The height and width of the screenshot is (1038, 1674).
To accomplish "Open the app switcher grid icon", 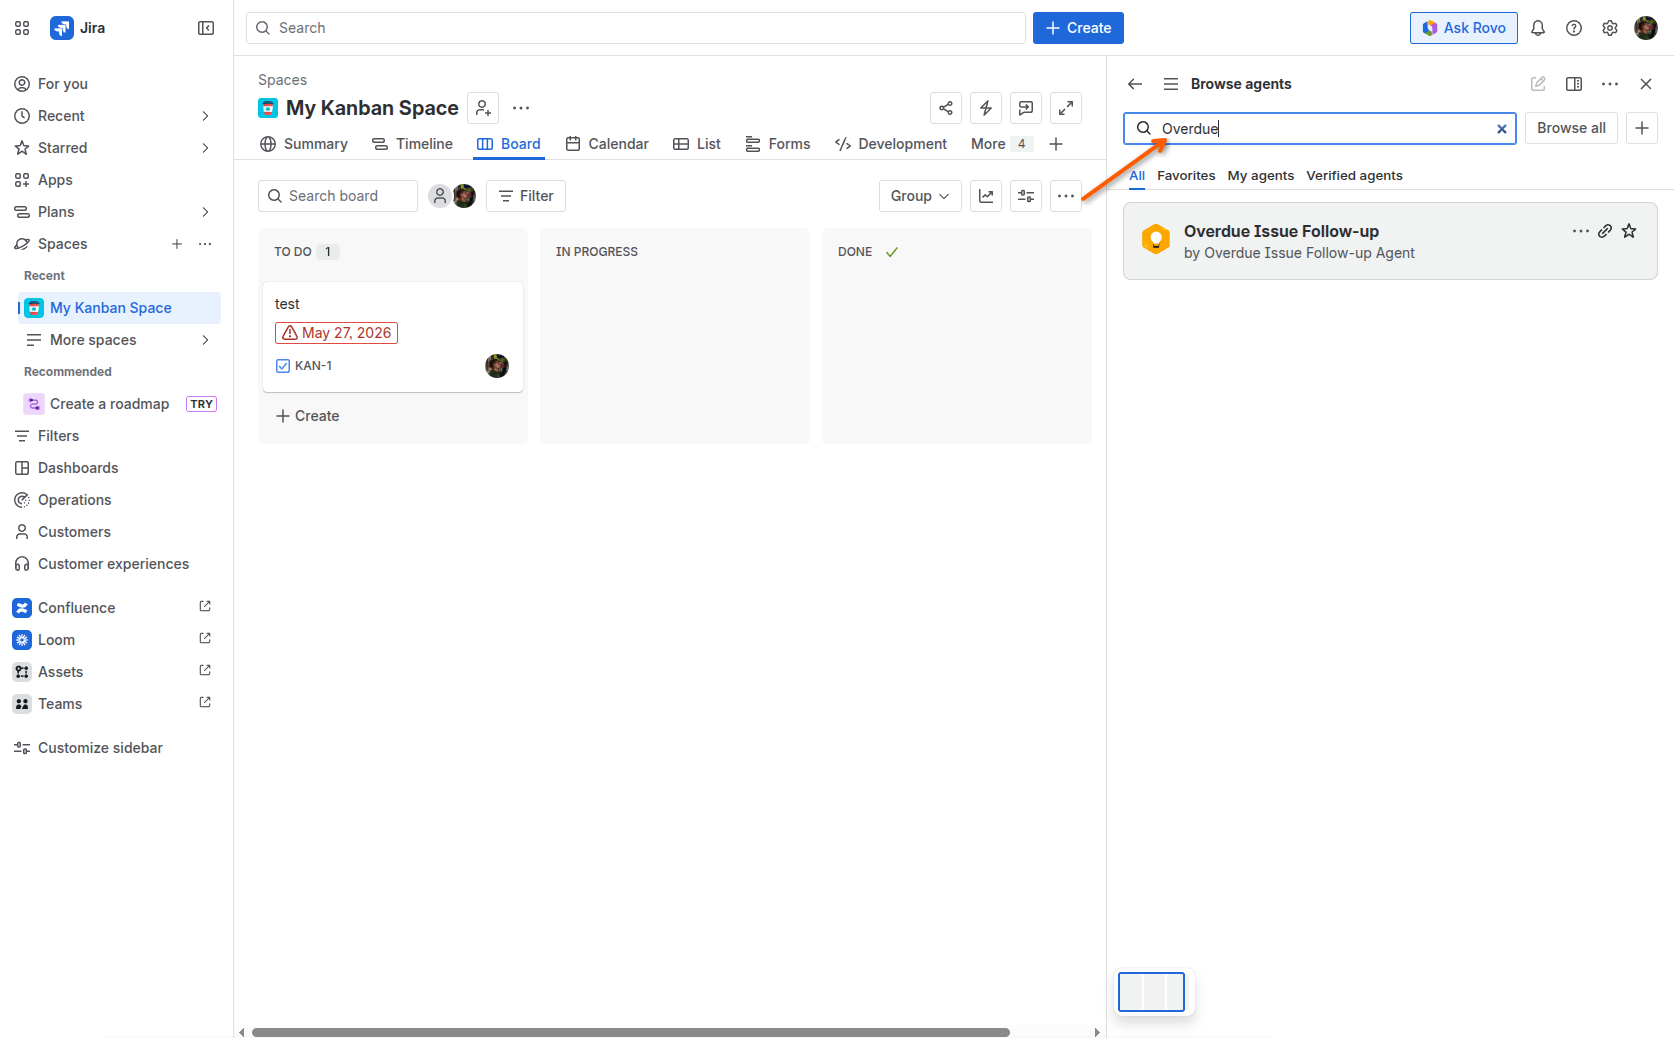I will tap(22, 28).
